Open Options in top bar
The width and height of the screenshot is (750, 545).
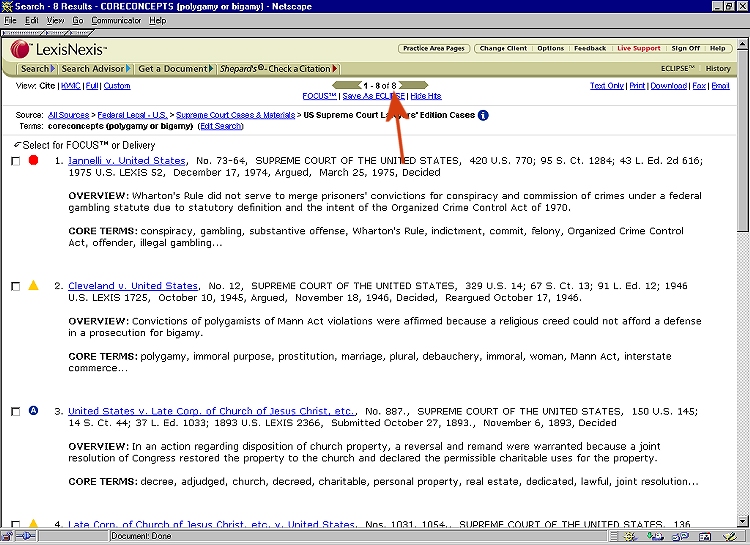point(551,48)
